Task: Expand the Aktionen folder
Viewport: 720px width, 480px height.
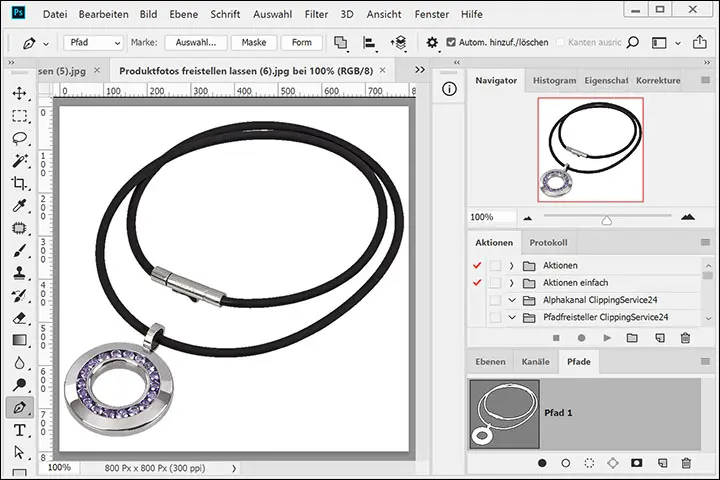Action: [511, 266]
